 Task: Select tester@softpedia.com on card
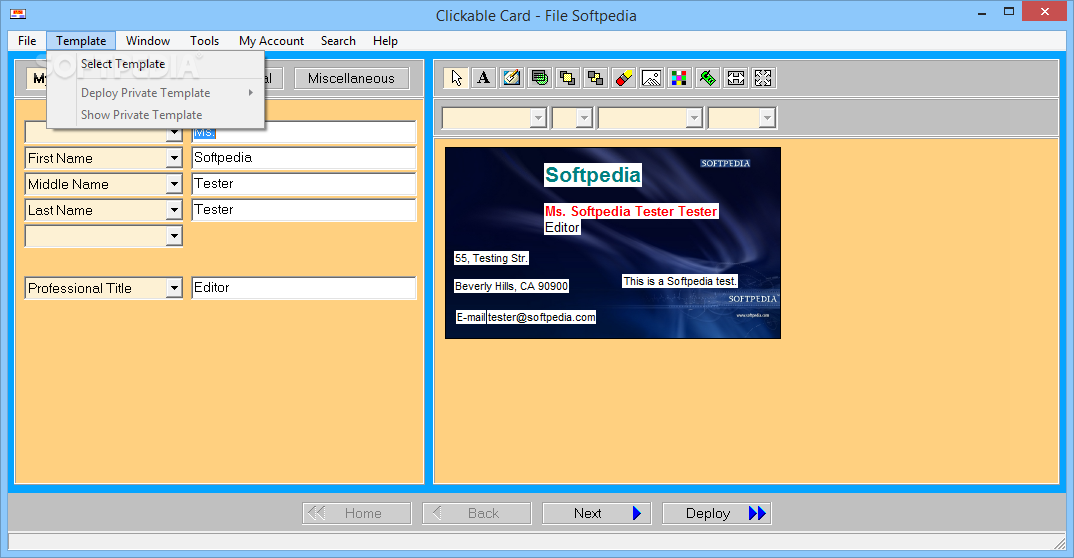click(542, 317)
